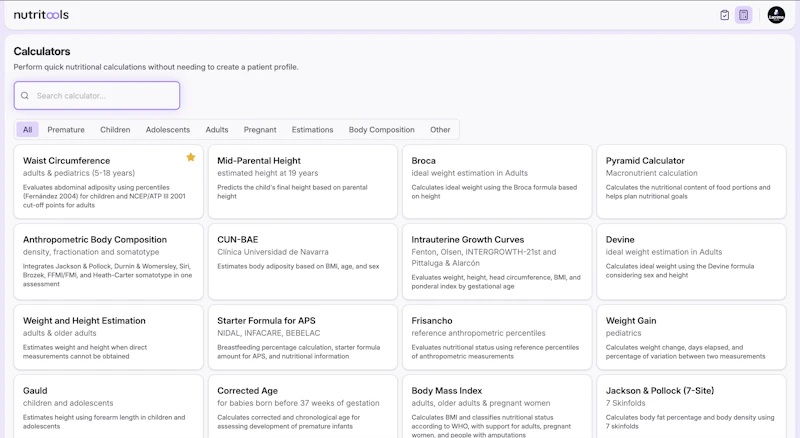Filter by Adults tab
This screenshot has height=438, width=800.
coord(217,130)
